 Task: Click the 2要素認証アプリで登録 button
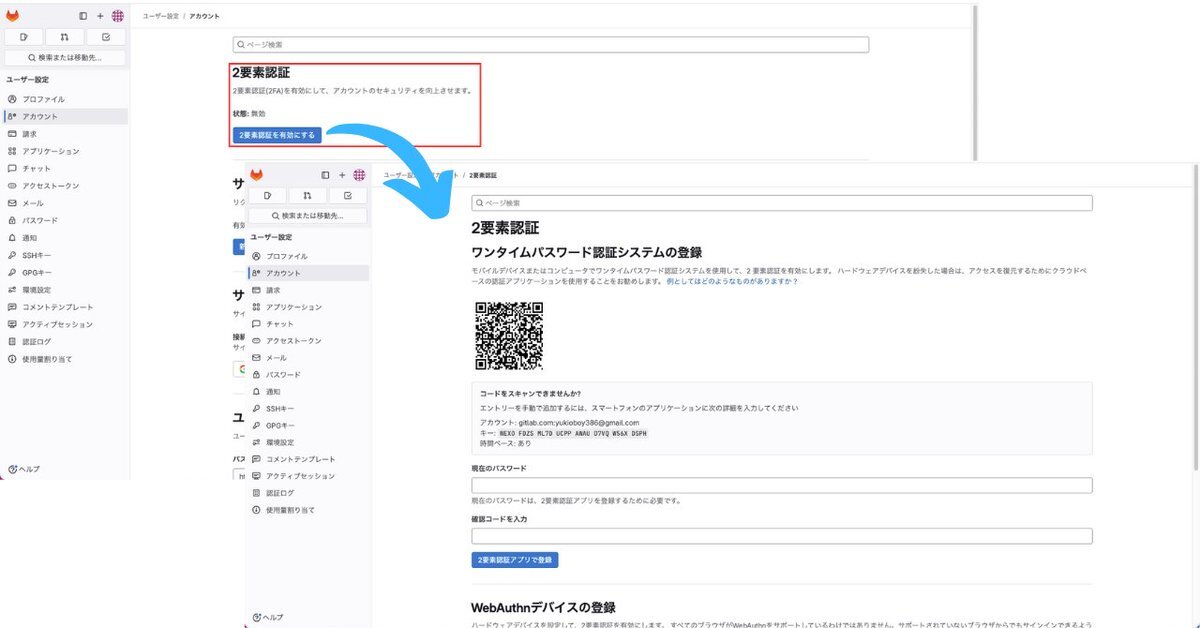pyautogui.click(x=515, y=560)
